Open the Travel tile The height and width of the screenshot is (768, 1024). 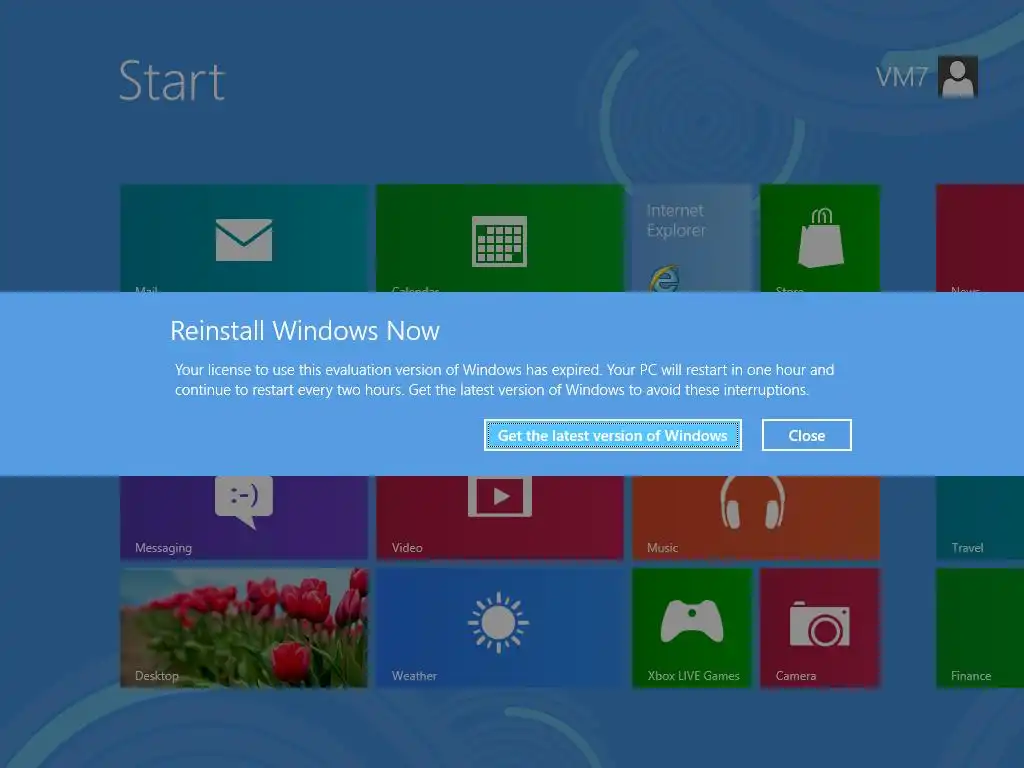(x=980, y=517)
